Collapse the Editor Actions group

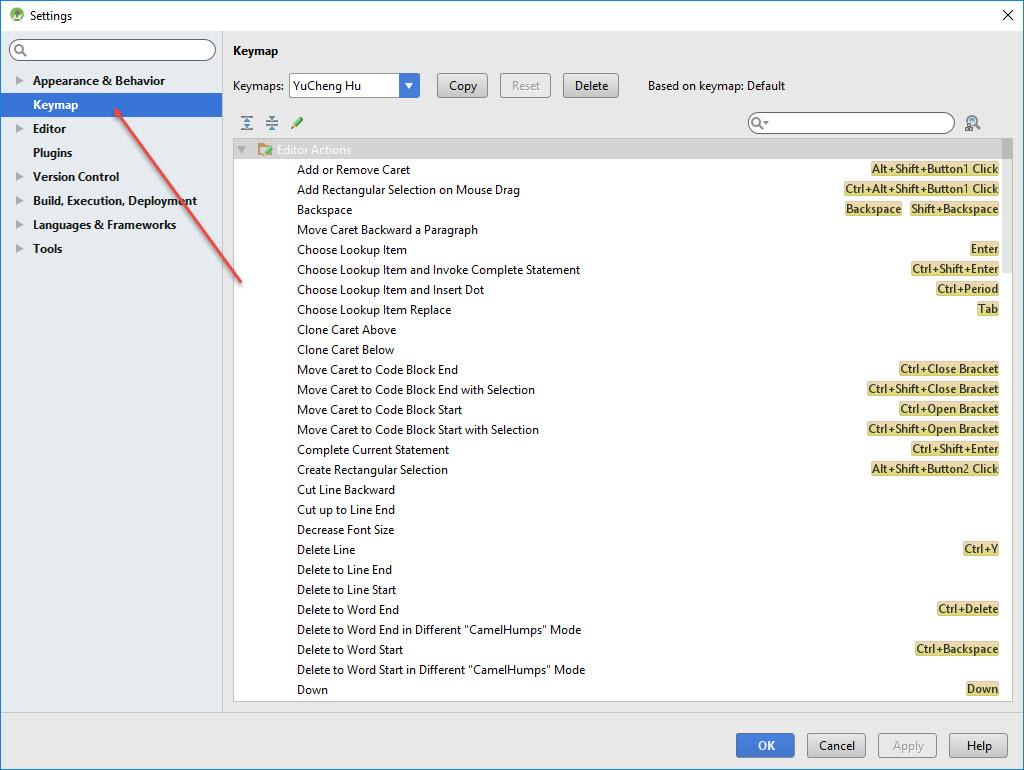241,150
